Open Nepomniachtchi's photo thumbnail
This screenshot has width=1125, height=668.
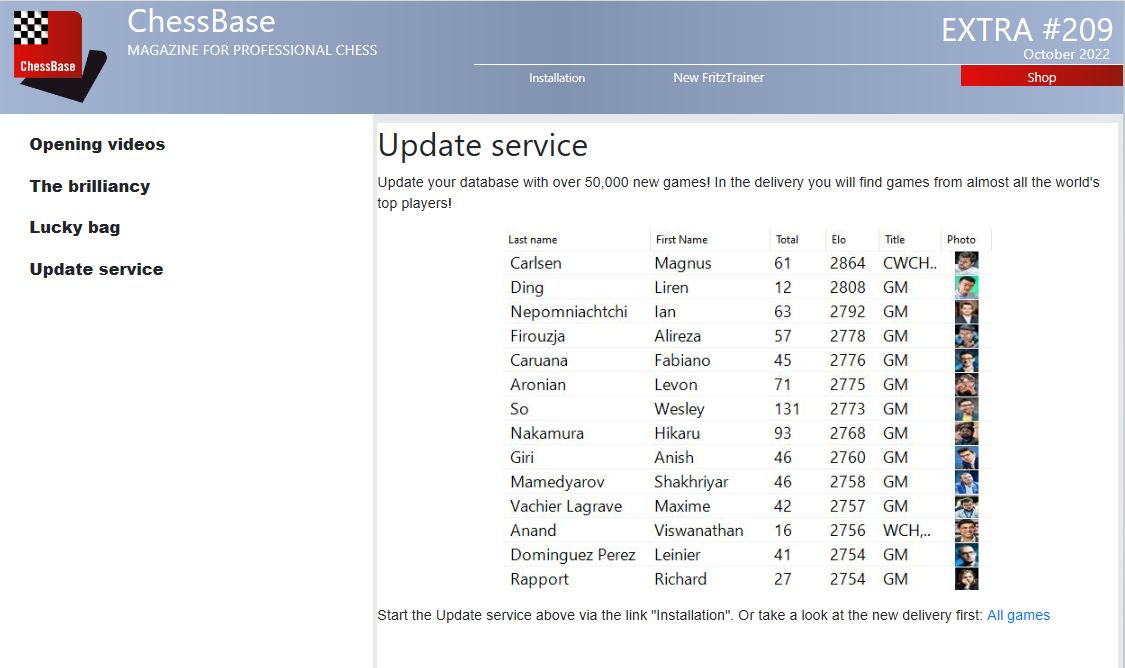[x=966, y=311]
